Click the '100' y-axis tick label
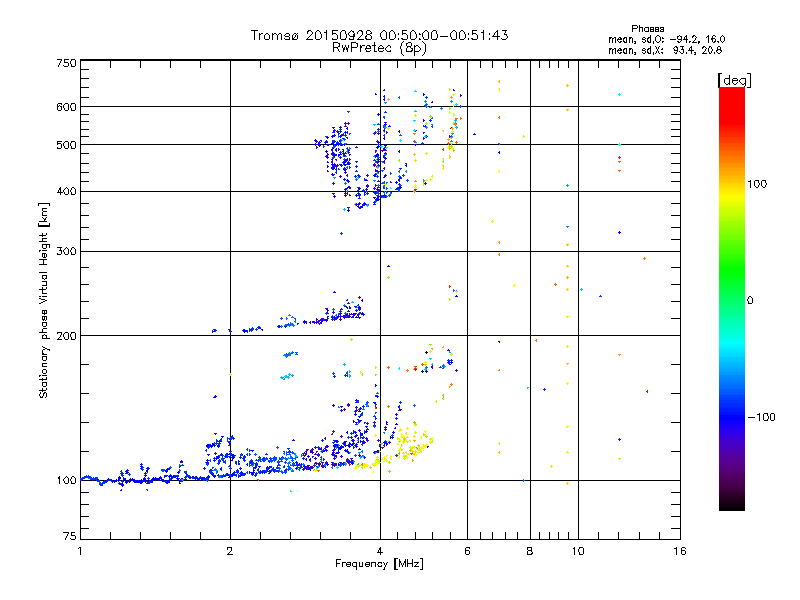Image resolution: width=800 pixels, height=600 pixels. pyautogui.click(x=66, y=481)
